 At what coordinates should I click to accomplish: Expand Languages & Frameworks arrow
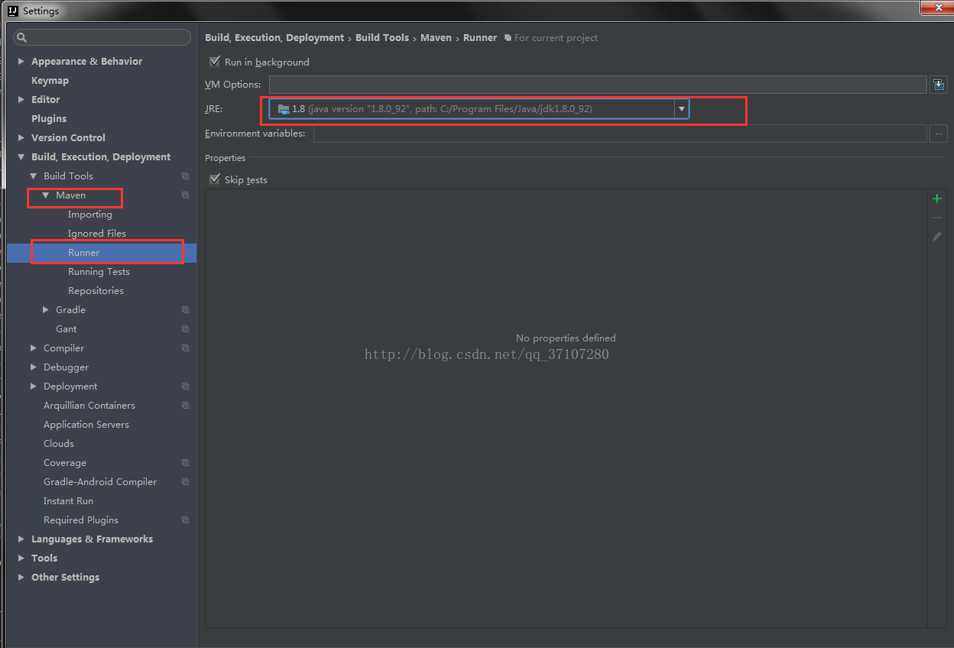21,539
